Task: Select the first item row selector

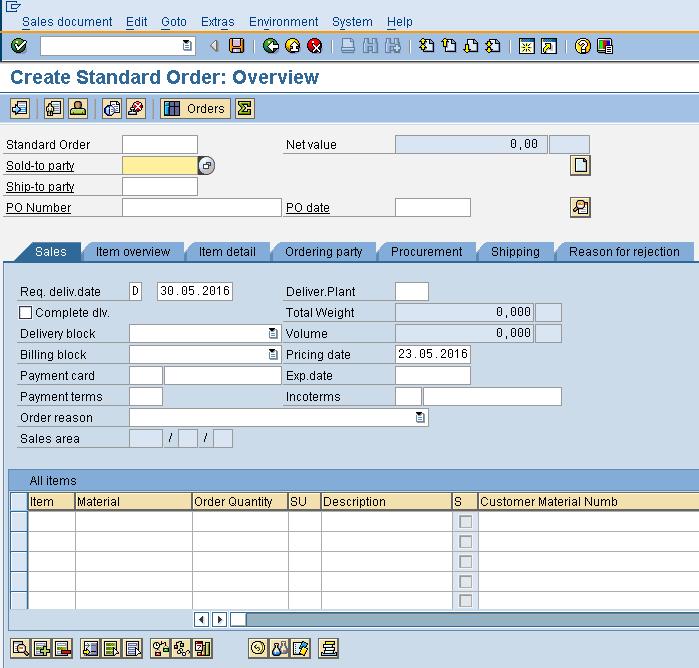Action: (19, 521)
